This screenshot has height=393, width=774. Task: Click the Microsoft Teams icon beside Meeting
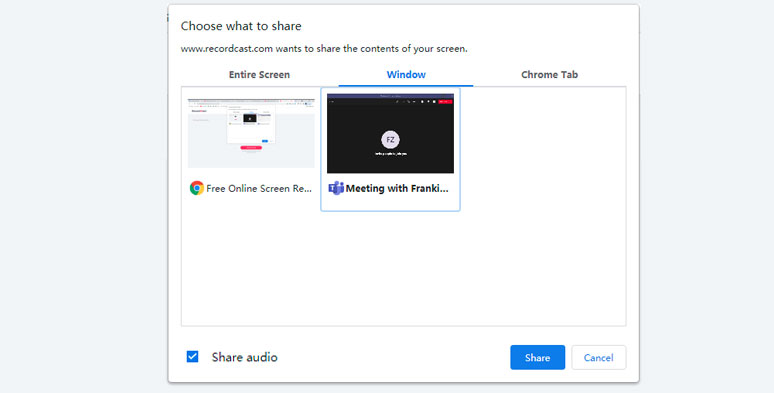(336, 188)
